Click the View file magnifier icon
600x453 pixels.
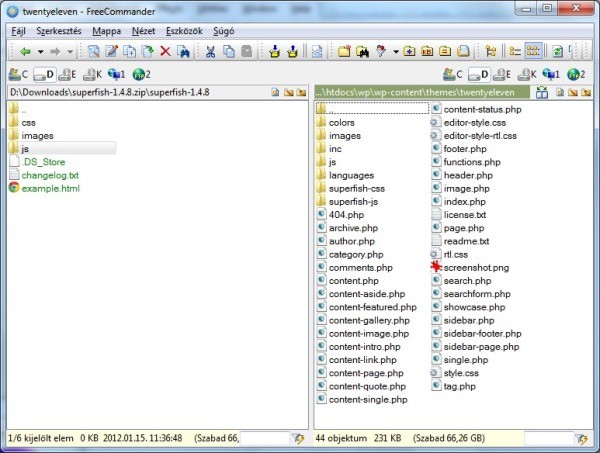pos(93,51)
